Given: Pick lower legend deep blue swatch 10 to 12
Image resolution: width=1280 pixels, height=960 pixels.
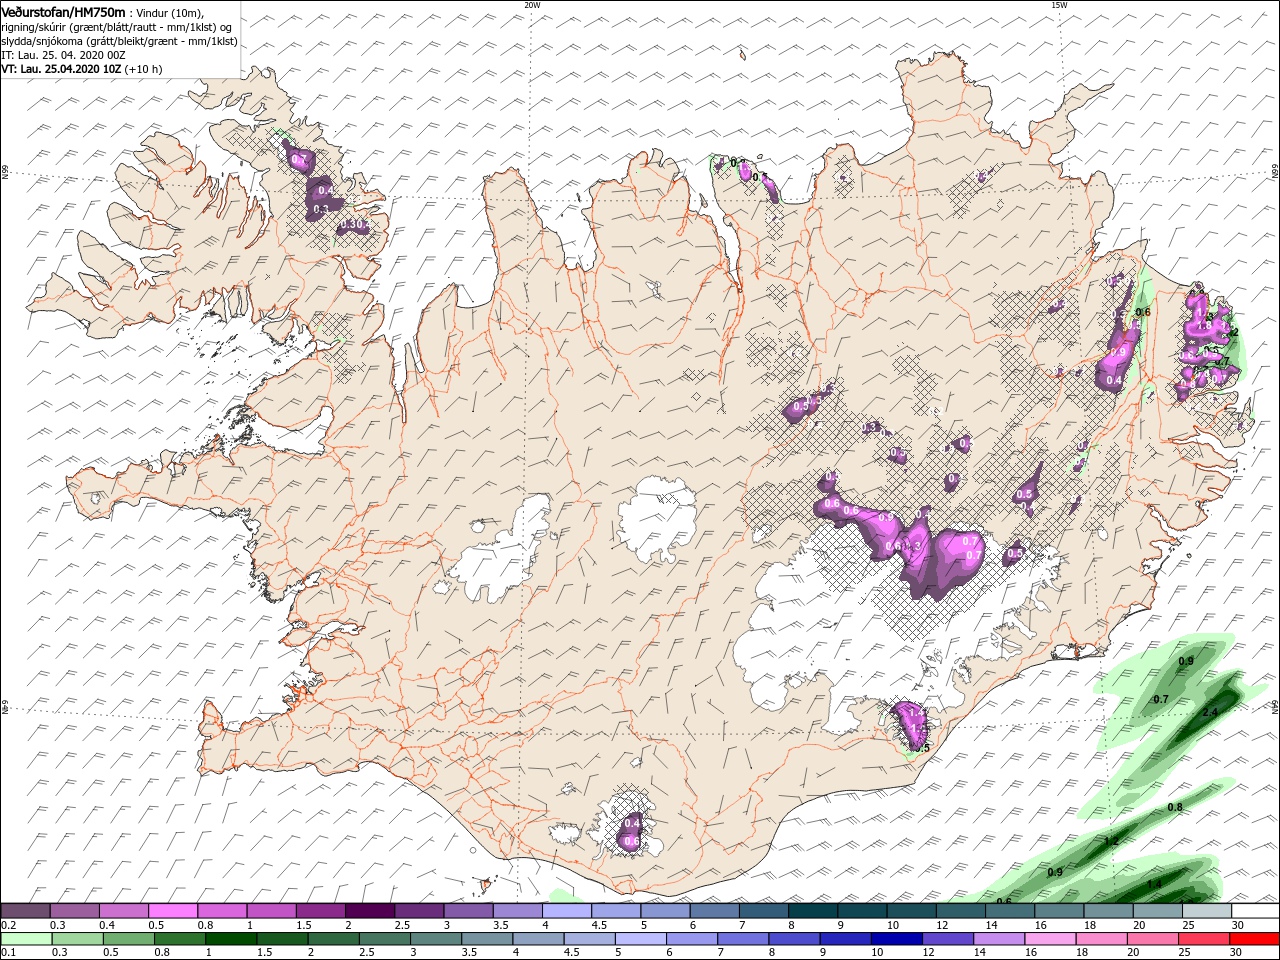Looking at the screenshot, I should click(x=897, y=939).
